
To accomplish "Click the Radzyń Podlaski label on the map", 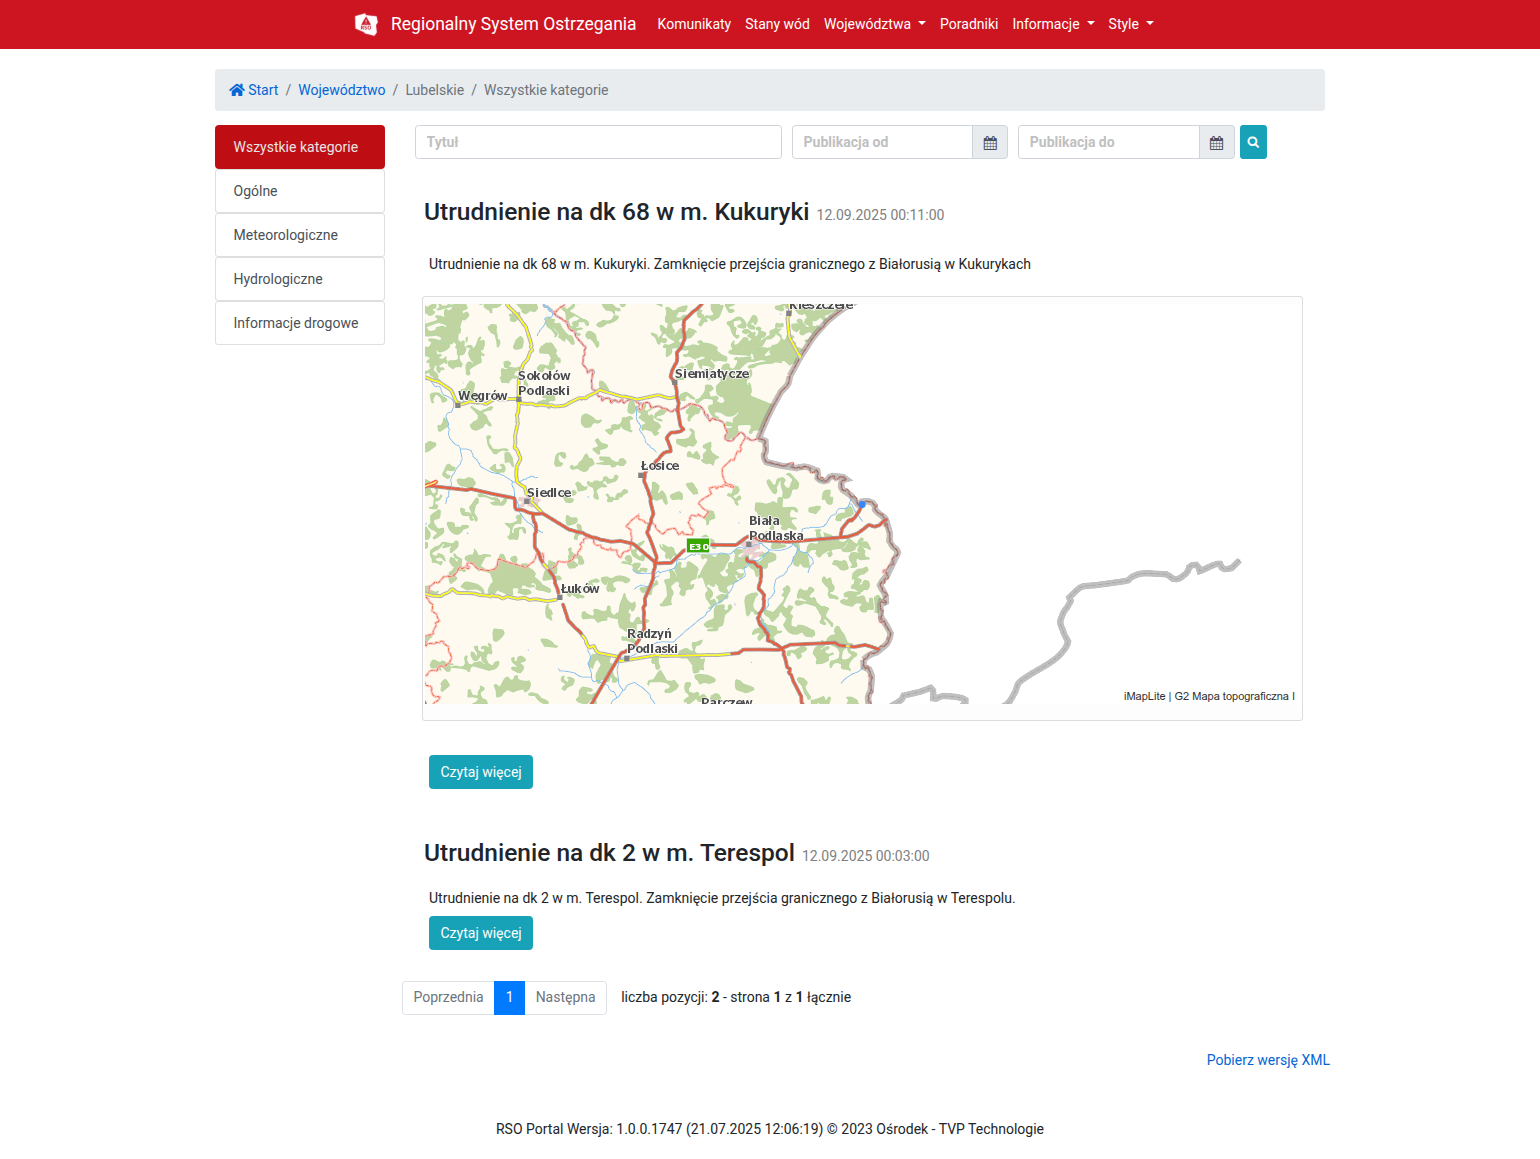I will click(x=652, y=641).
